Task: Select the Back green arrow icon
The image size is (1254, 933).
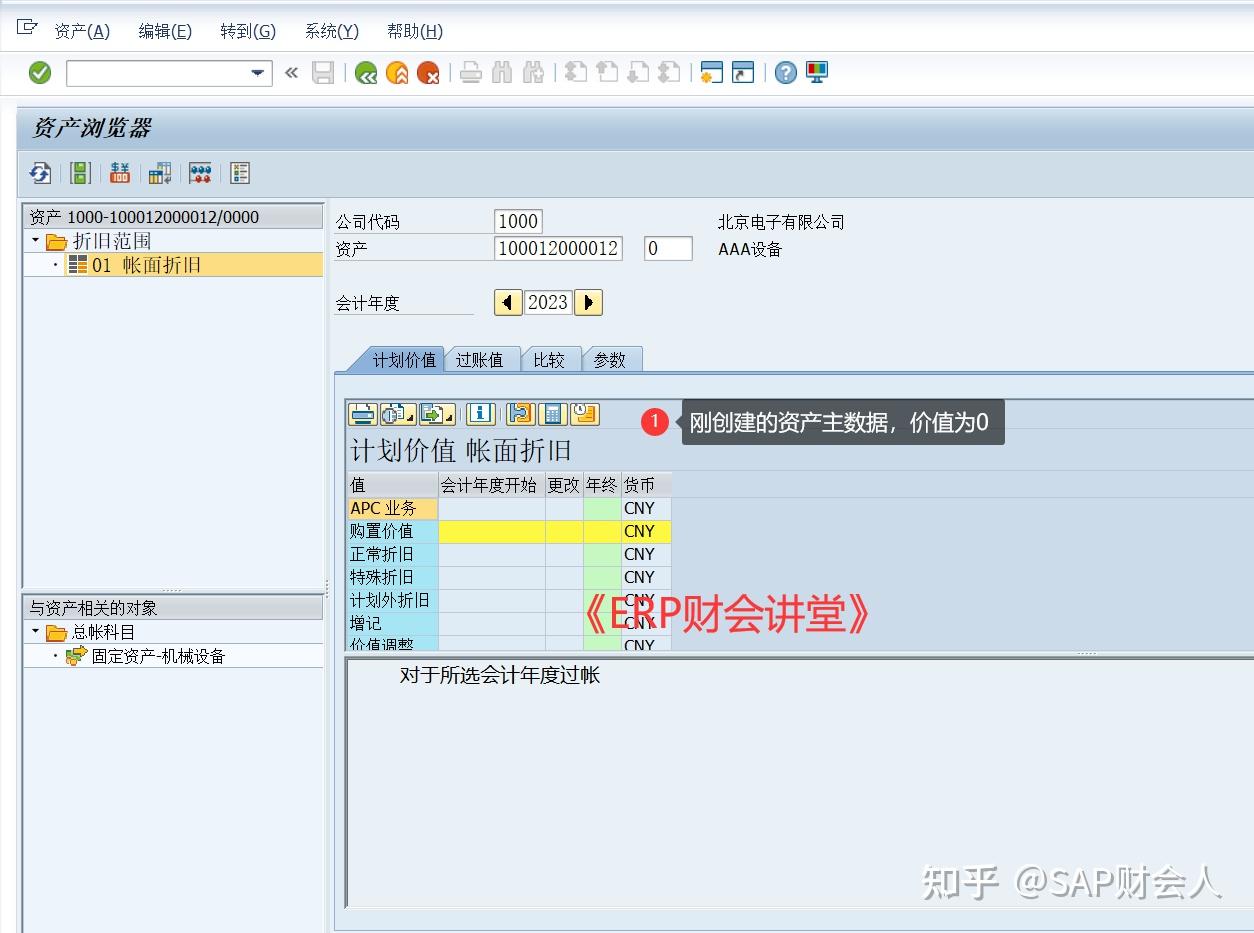Action: point(365,72)
